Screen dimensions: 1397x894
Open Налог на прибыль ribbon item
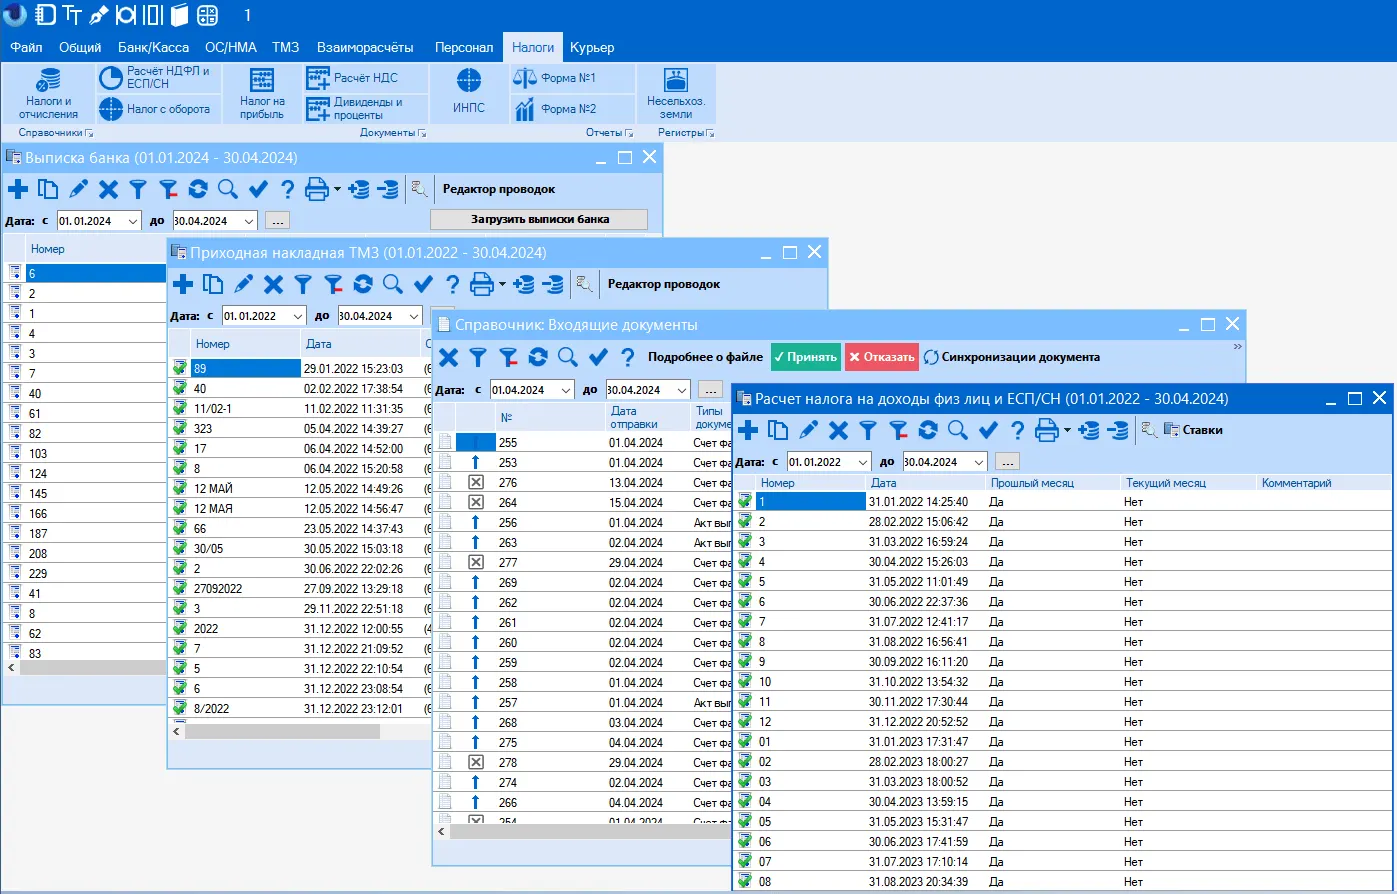[262, 94]
